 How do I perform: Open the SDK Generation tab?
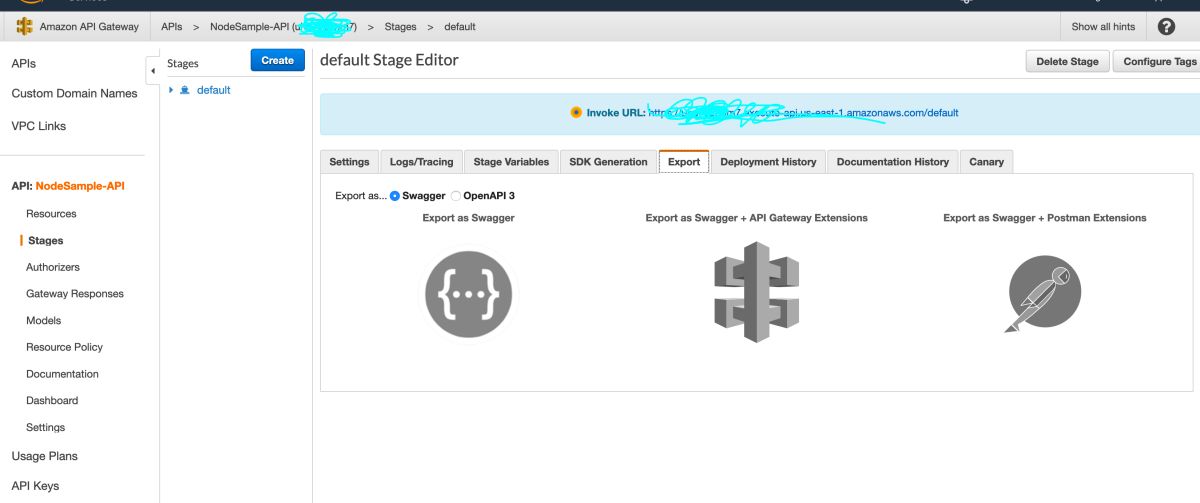click(608, 162)
